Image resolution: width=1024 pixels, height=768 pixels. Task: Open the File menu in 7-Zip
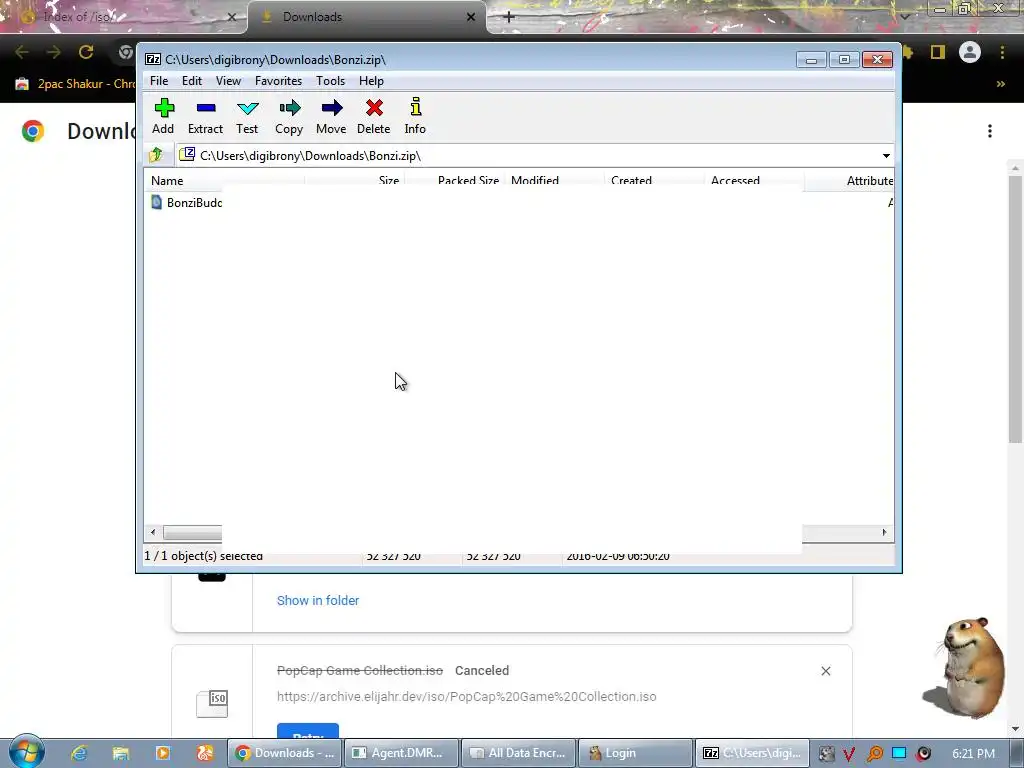(x=159, y=81)
